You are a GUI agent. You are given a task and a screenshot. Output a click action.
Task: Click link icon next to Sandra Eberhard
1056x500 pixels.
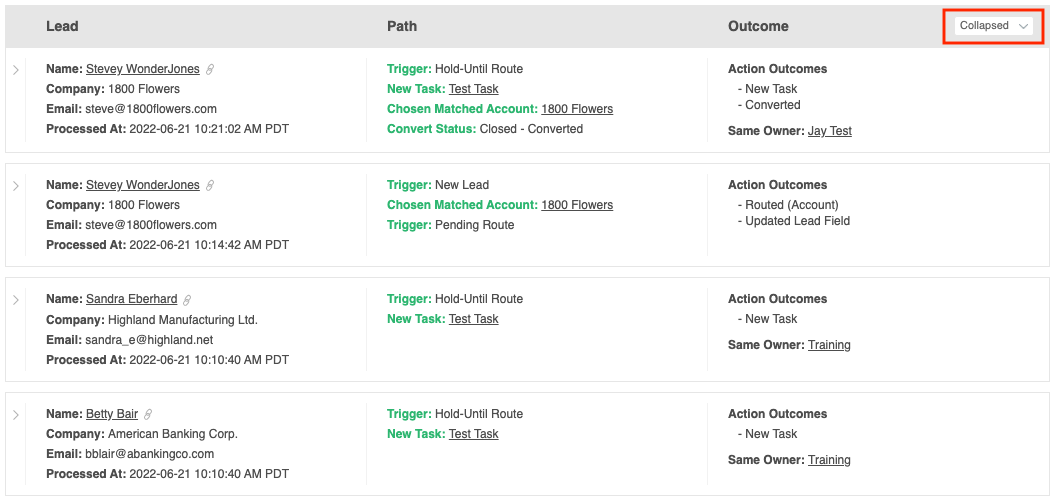click(x=188, y=299)
